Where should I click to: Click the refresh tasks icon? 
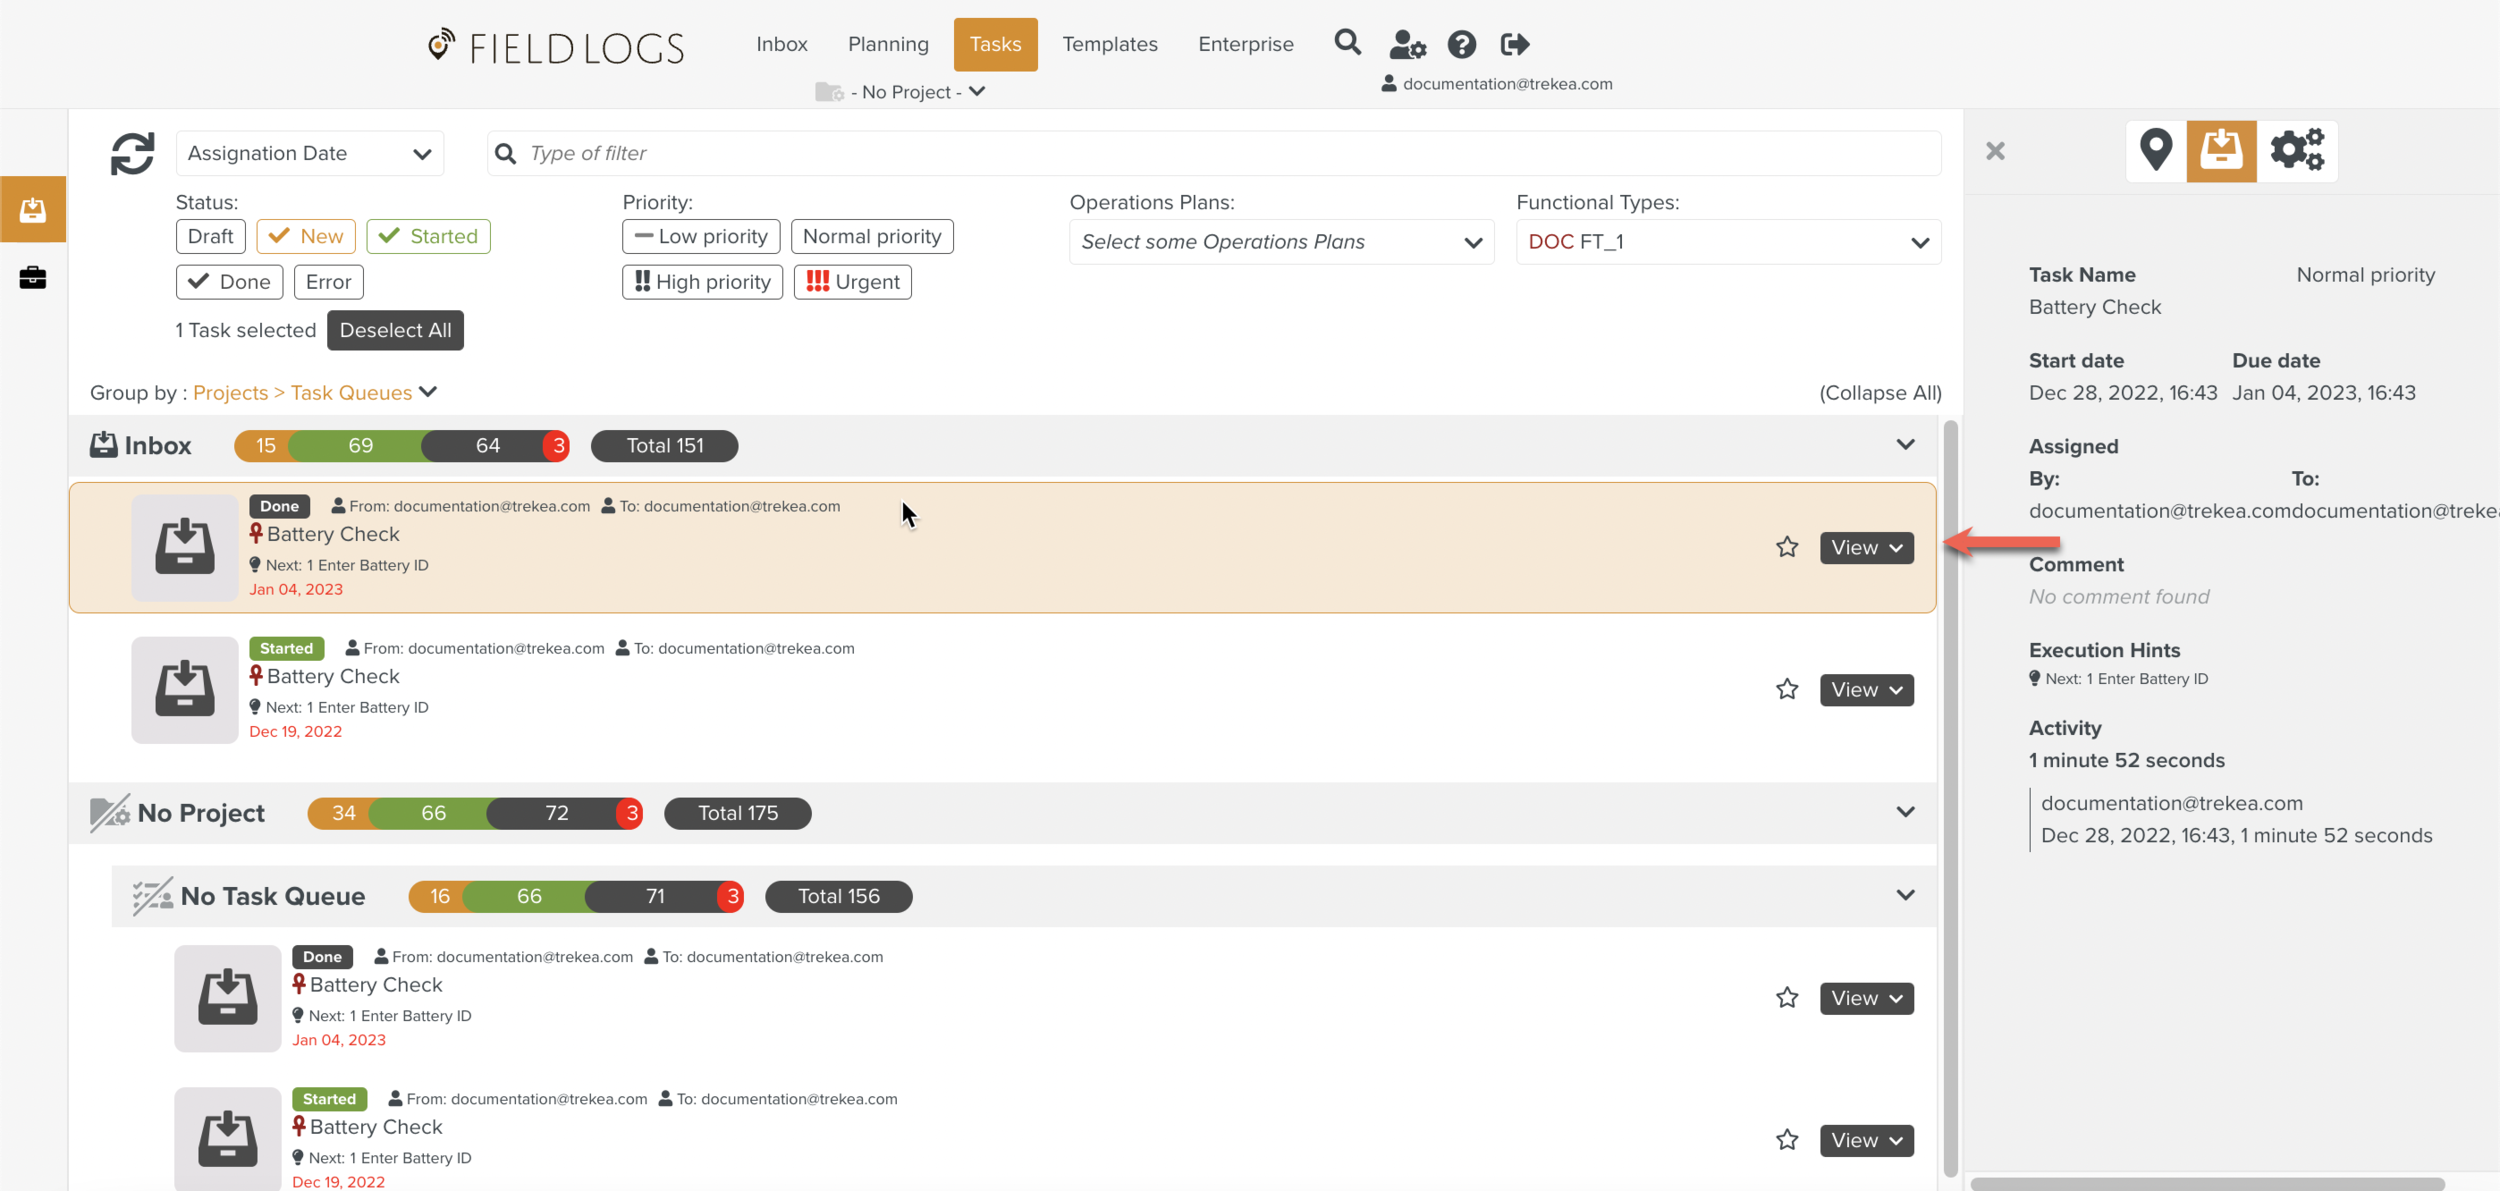(132, 154)
